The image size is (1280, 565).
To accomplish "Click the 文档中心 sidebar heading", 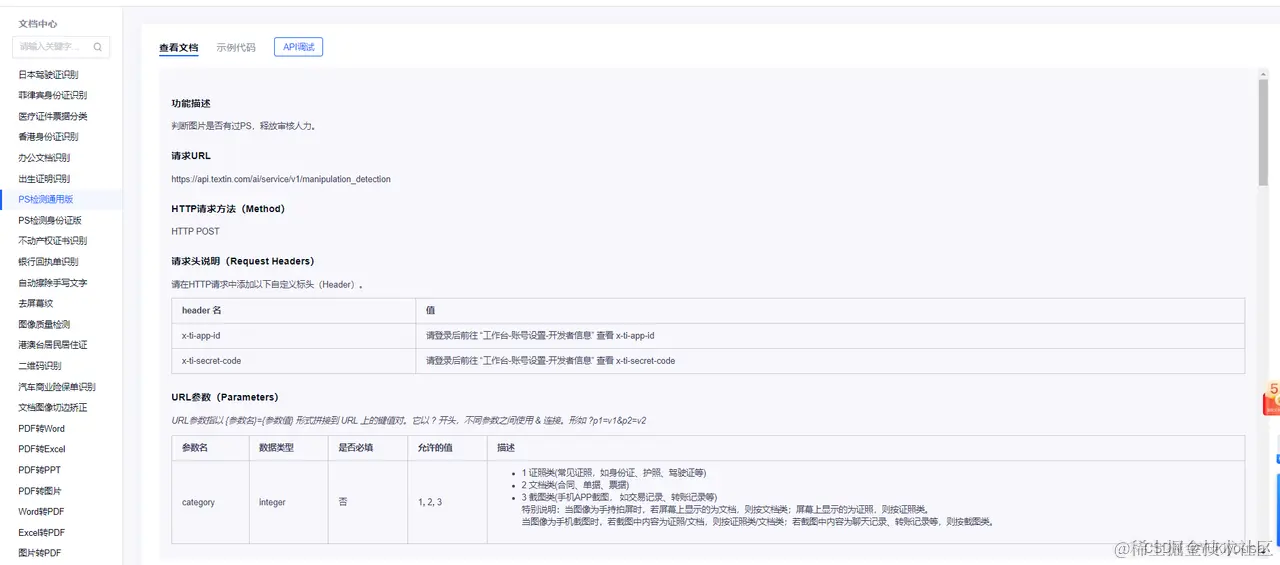I will click(38, 23).
